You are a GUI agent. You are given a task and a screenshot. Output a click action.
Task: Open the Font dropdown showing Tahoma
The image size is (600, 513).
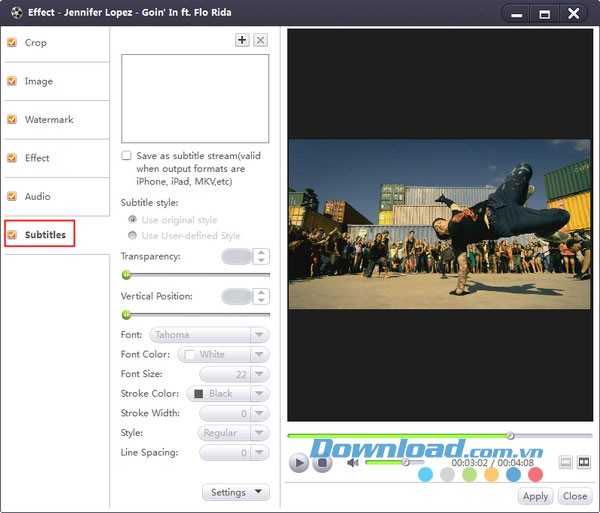click(209, 335)
